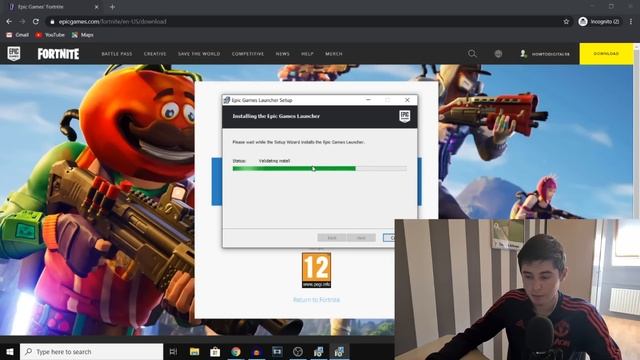Click the screen recorder taskbar icon
The height and width of the screenshot is (360, 640).
tap(277, 351)
